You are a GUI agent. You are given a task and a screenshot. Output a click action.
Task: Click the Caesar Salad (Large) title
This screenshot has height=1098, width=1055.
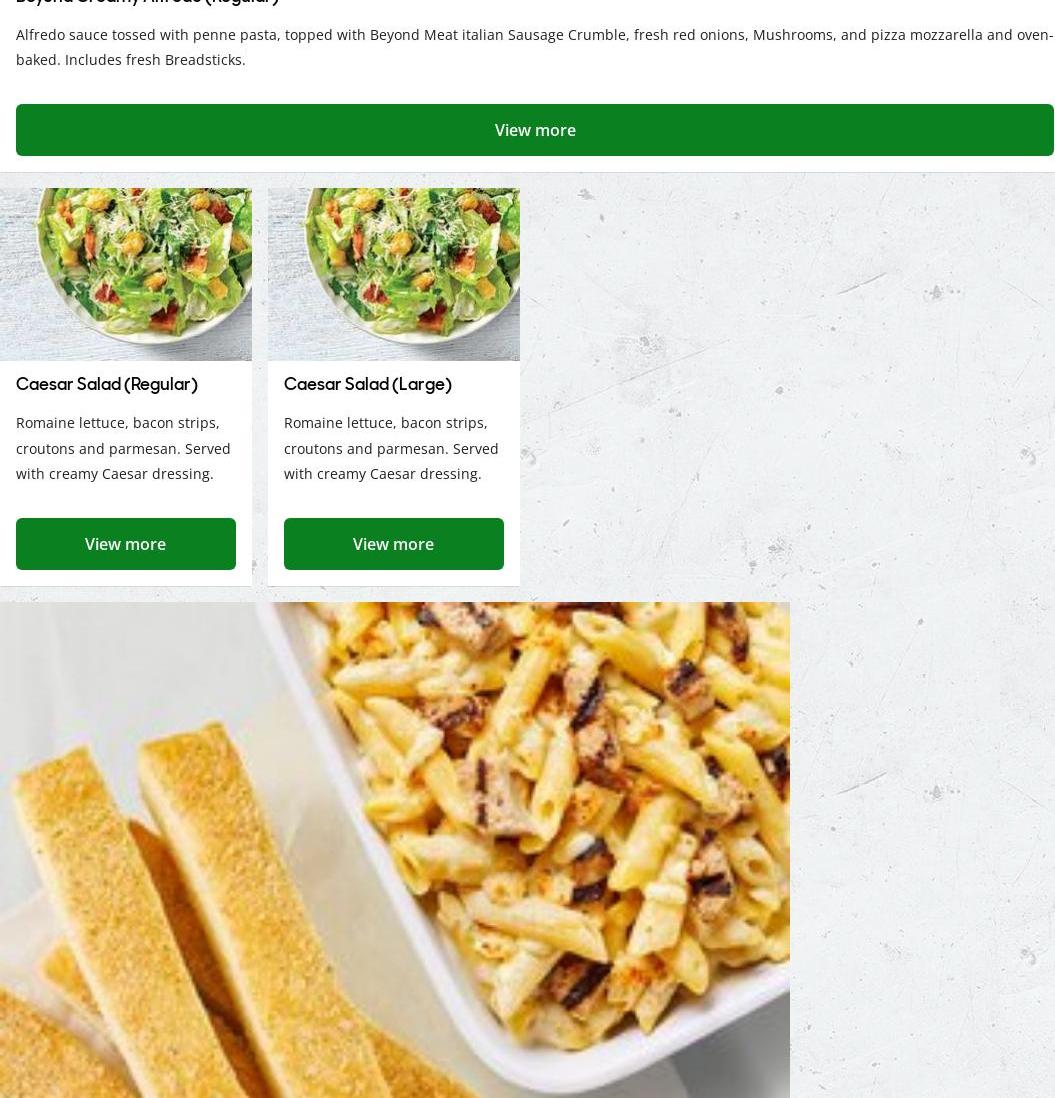click(368, 384)
